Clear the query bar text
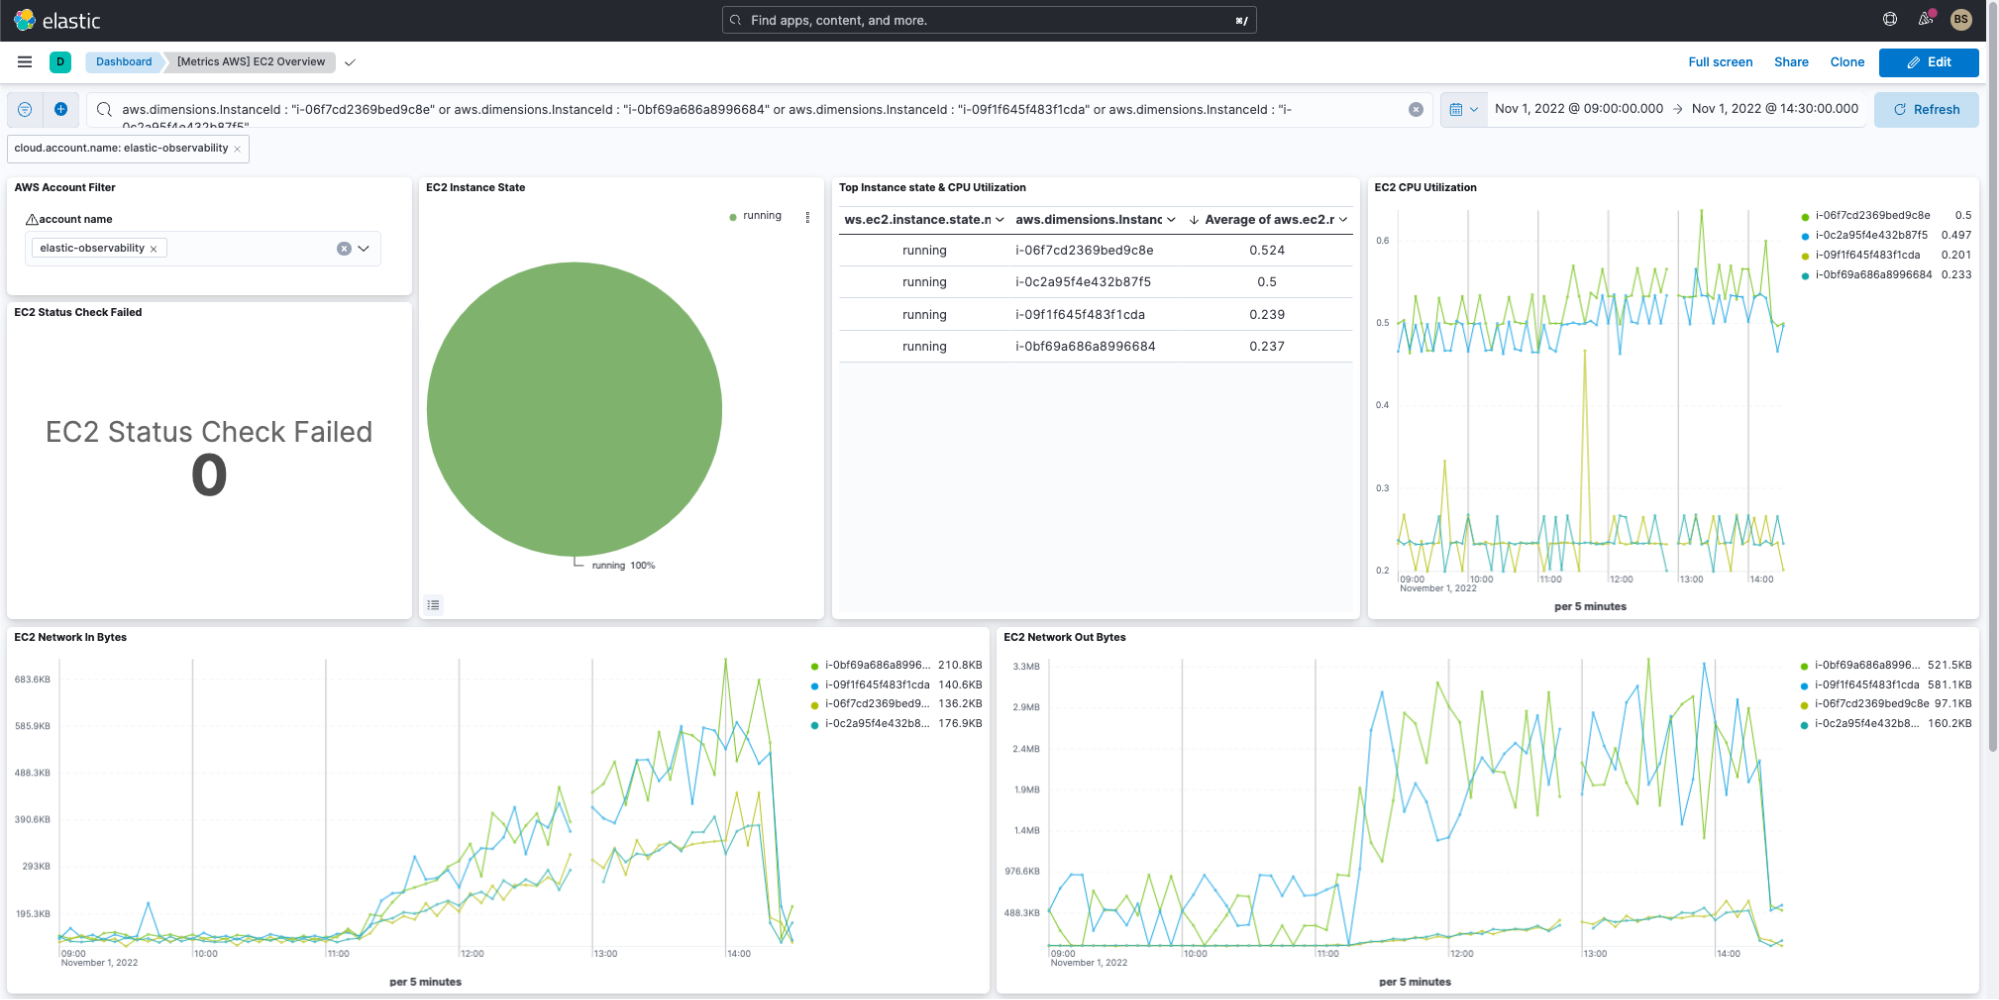Image resolution: width=1999 pixels, height=1000 pixels. click(x=1416, y=110)
